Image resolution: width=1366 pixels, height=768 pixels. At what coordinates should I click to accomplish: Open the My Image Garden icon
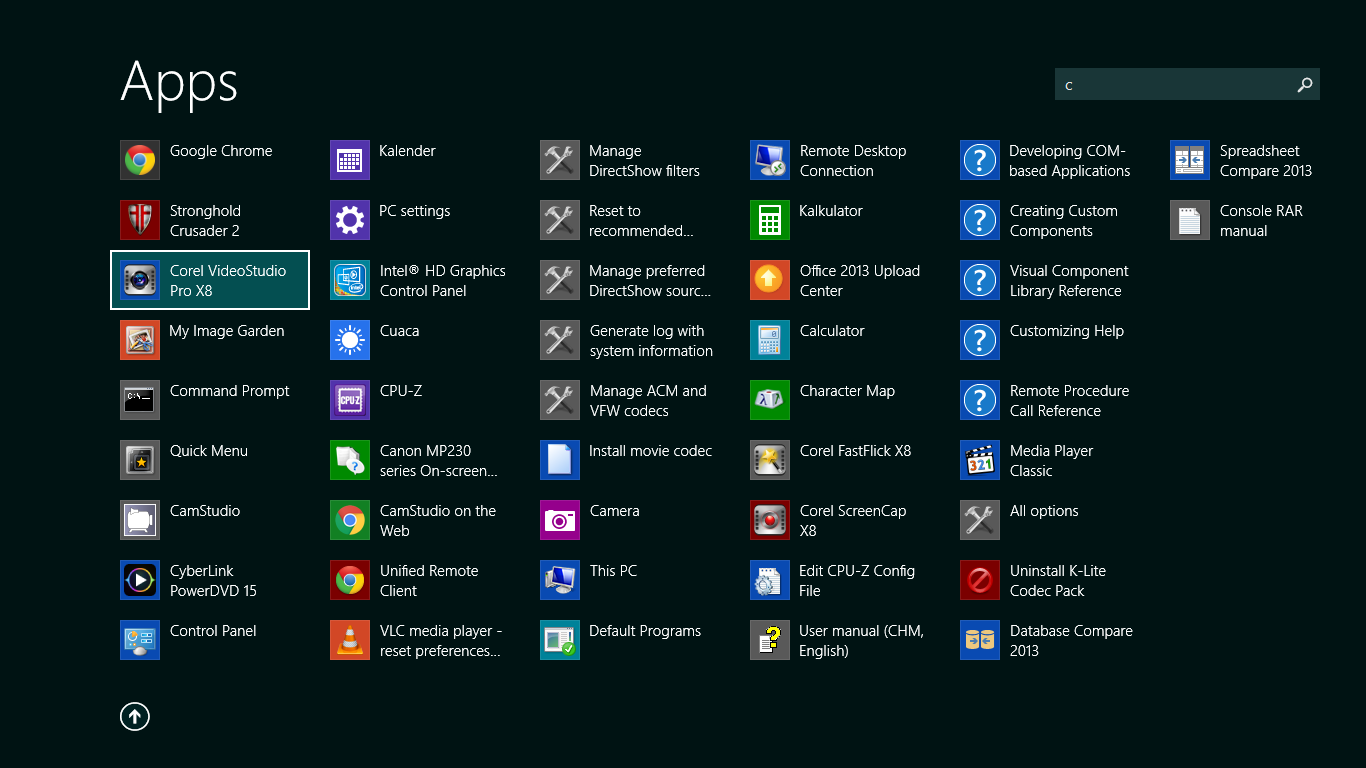(140, 340)
